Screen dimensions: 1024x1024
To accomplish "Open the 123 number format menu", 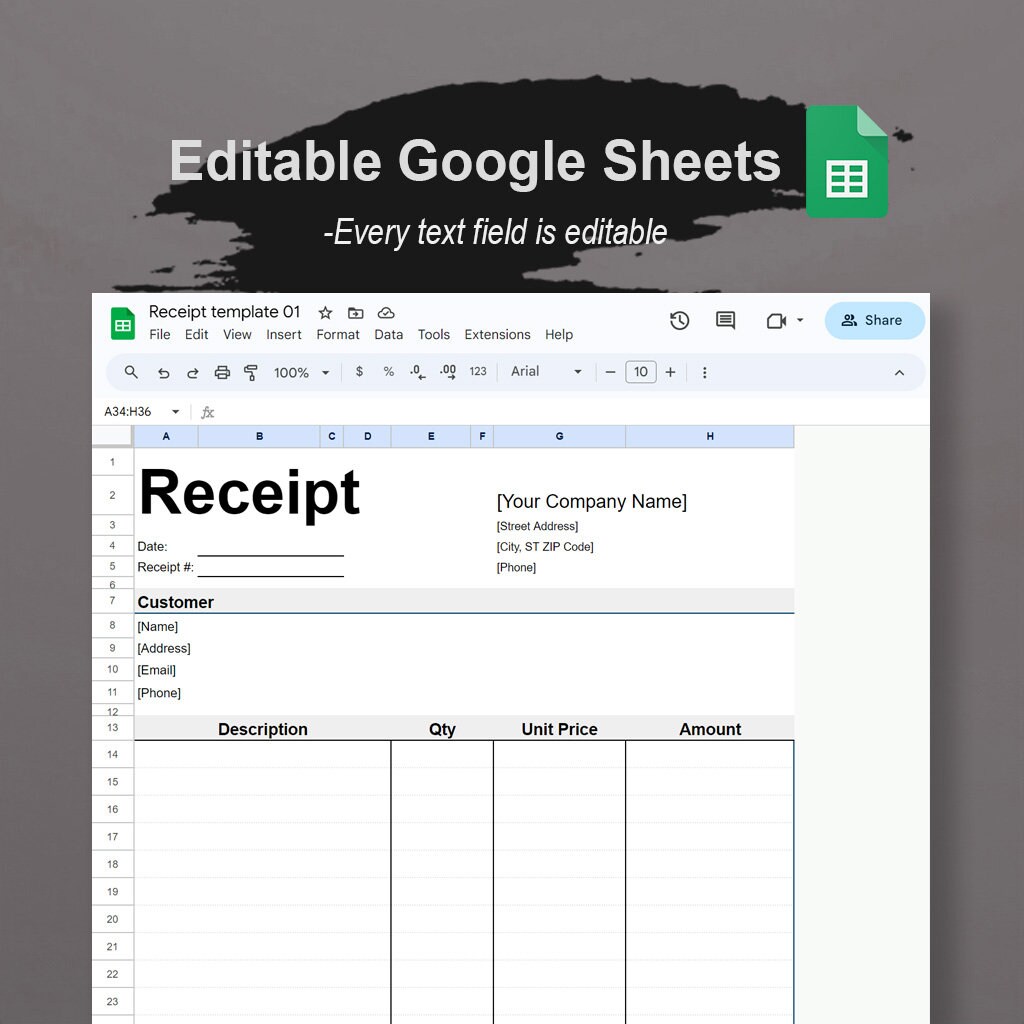I will [x=477, y=371].
